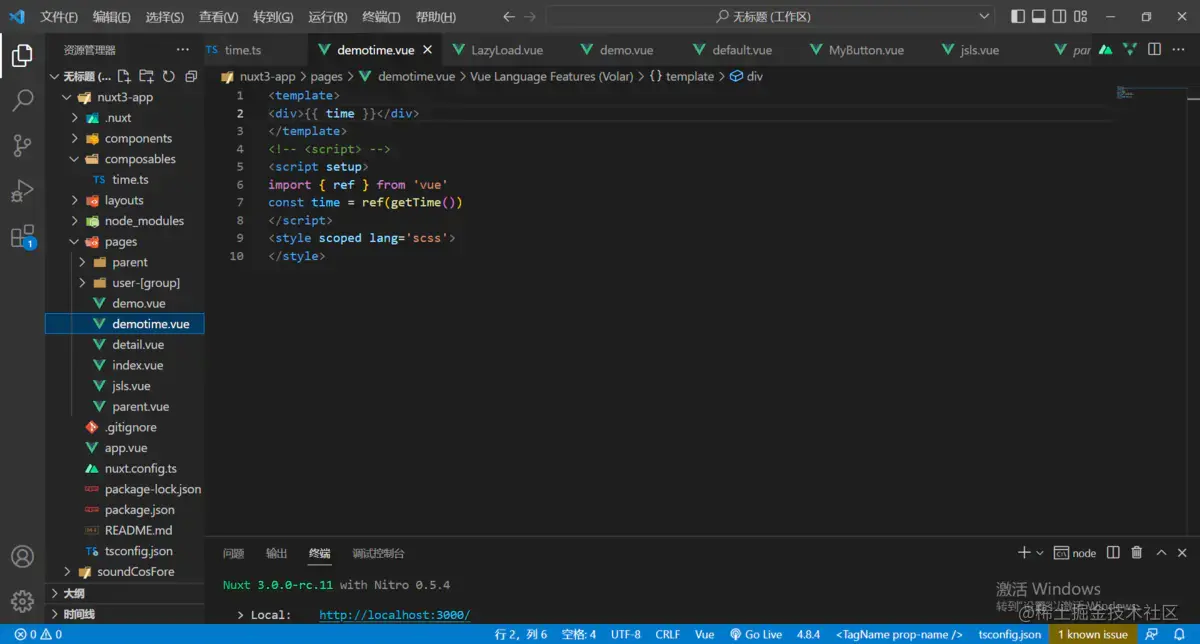Open the Run and Debug view
1200x644 pixels.
click(x=22, y=191)
